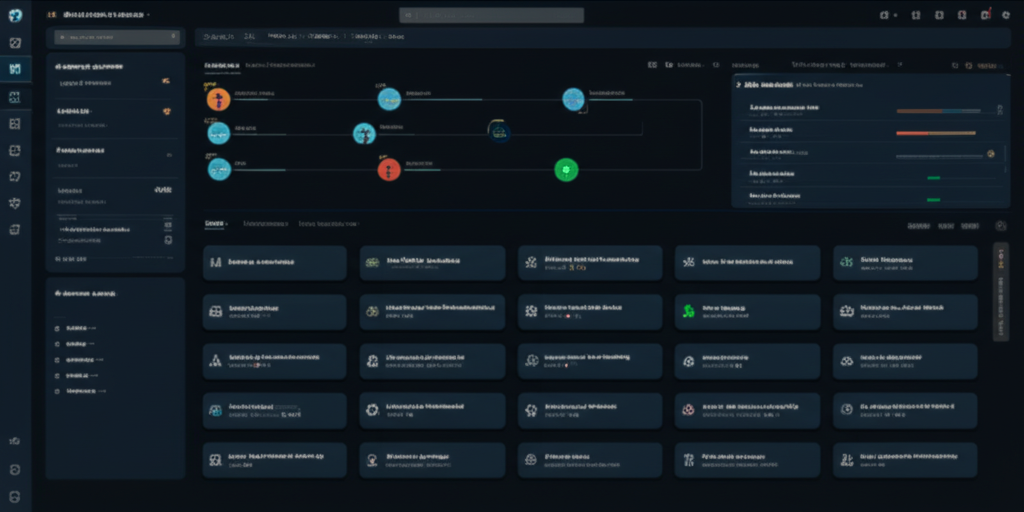Click the red-orange progress bar in right panel
1024x512 pixels.
pyautogui.click(x=935, y=132)
